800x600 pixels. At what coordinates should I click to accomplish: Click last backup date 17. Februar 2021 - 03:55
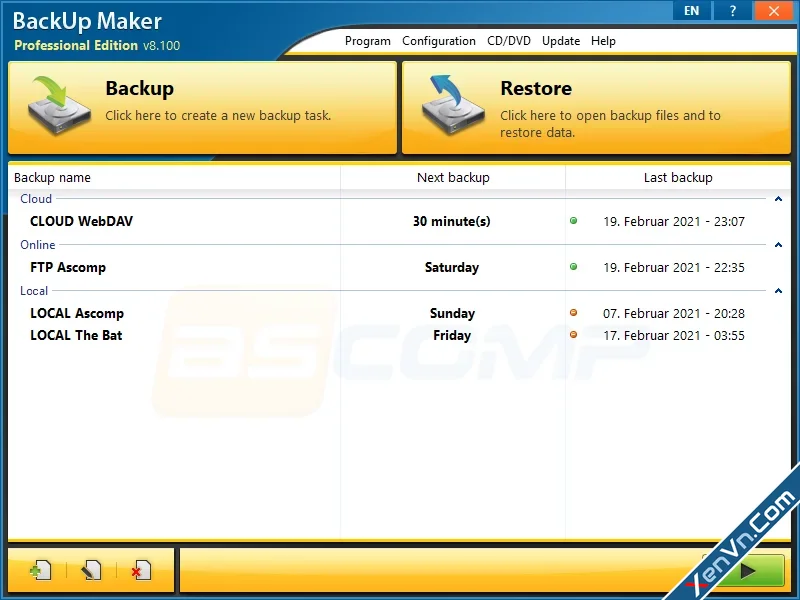(674, 335)
